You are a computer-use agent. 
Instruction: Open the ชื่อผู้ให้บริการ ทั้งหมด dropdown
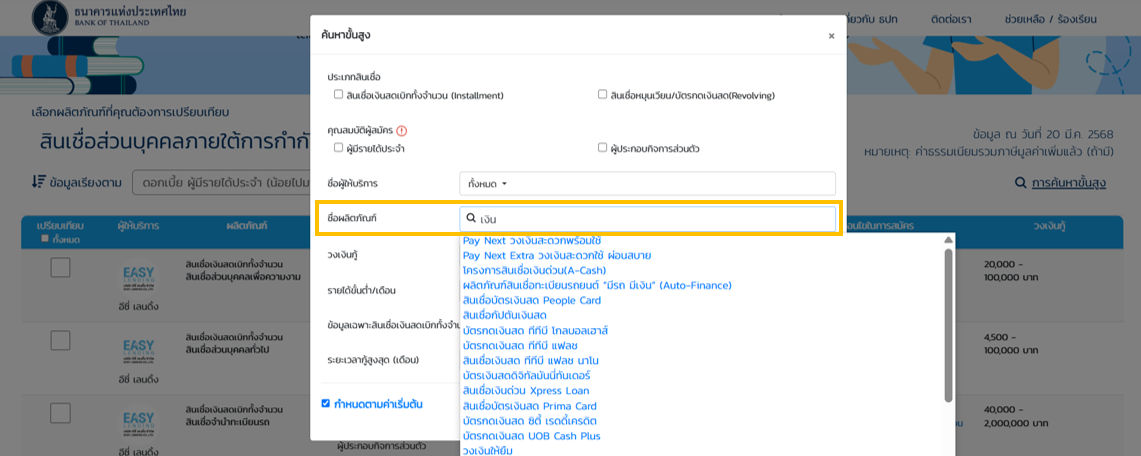click(x=648, y=184)
